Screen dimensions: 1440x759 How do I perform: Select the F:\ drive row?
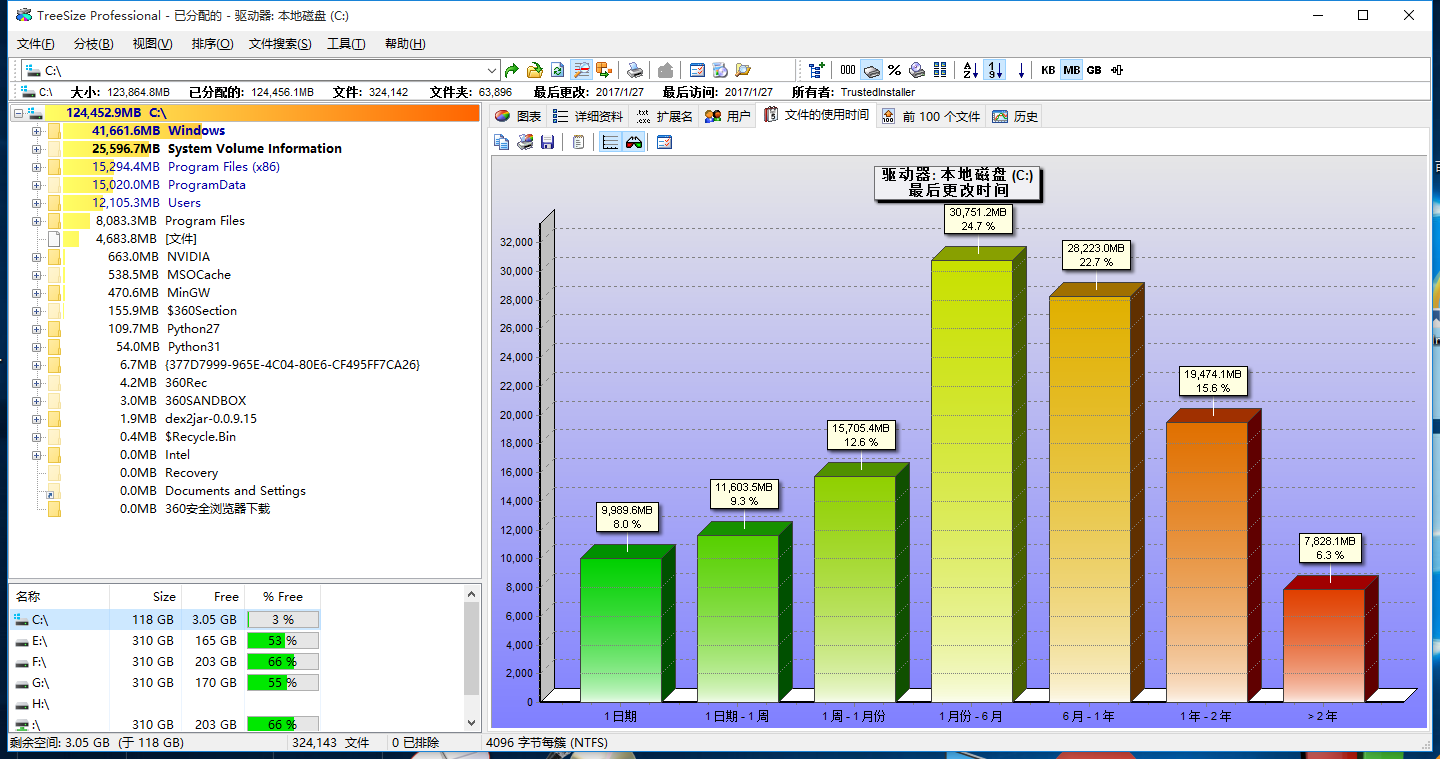click(x=165, y=662)
